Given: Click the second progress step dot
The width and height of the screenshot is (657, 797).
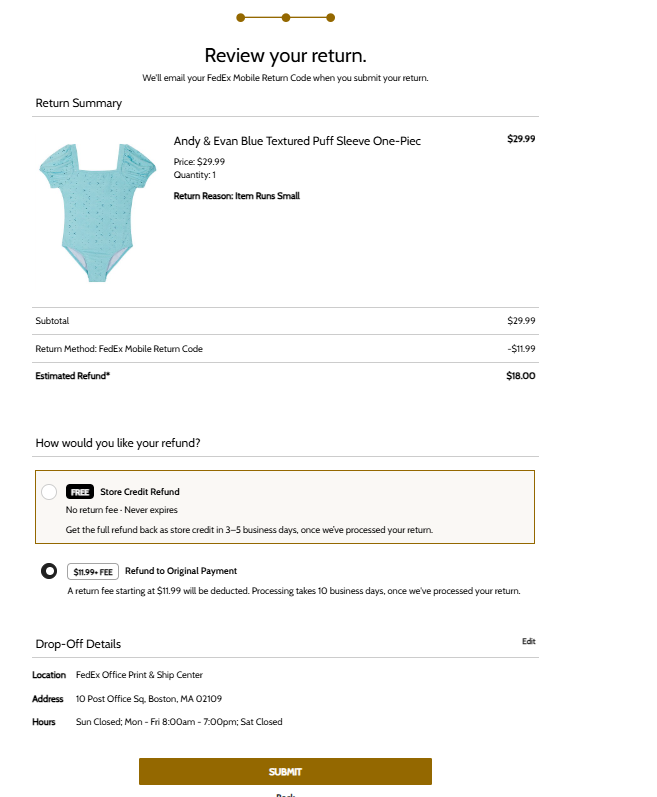Looking at the screenshot, I should [286, 18].
